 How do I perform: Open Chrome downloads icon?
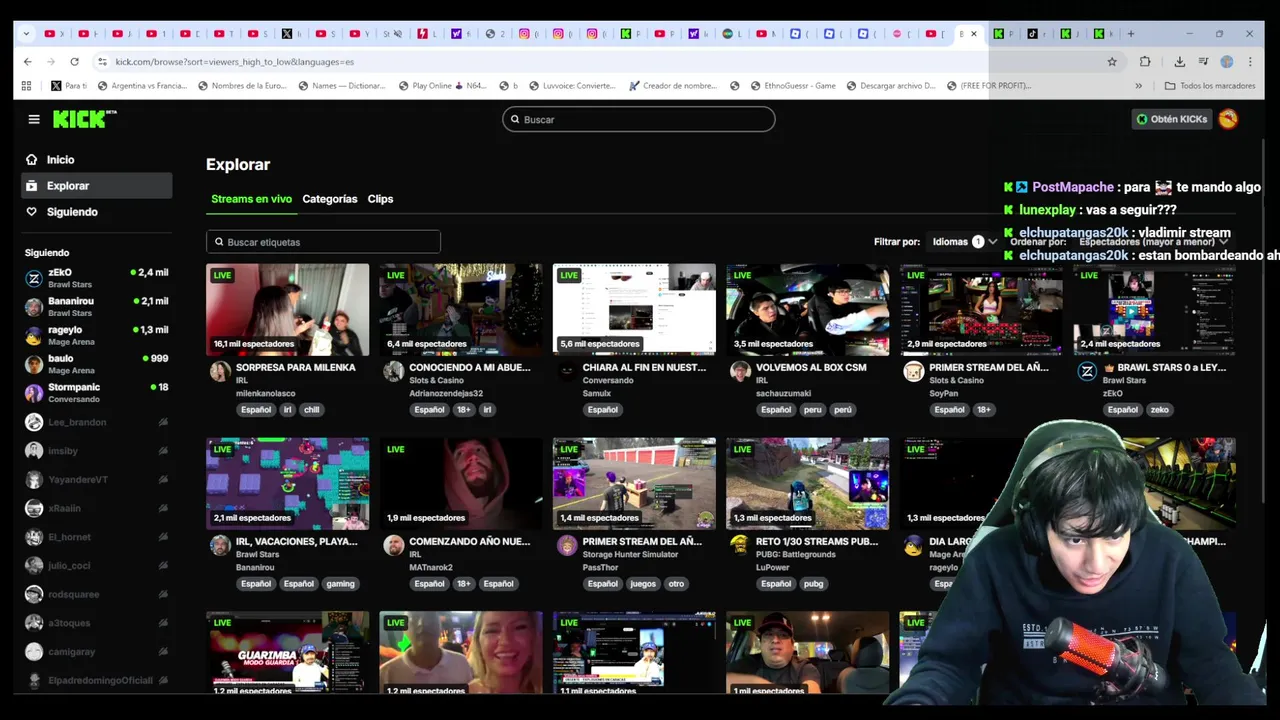click(1180, 62)
